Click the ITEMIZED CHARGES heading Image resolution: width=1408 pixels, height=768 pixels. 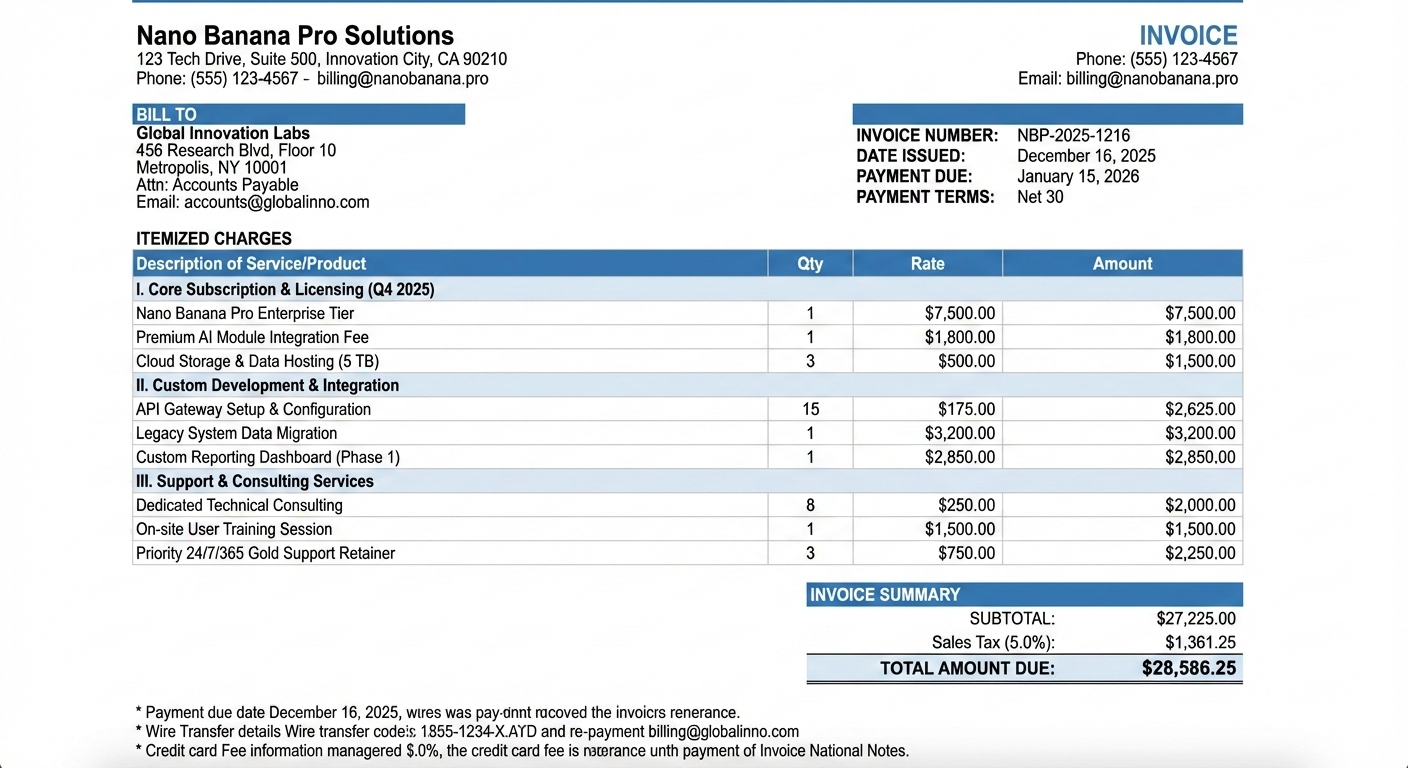coord(213,238)
